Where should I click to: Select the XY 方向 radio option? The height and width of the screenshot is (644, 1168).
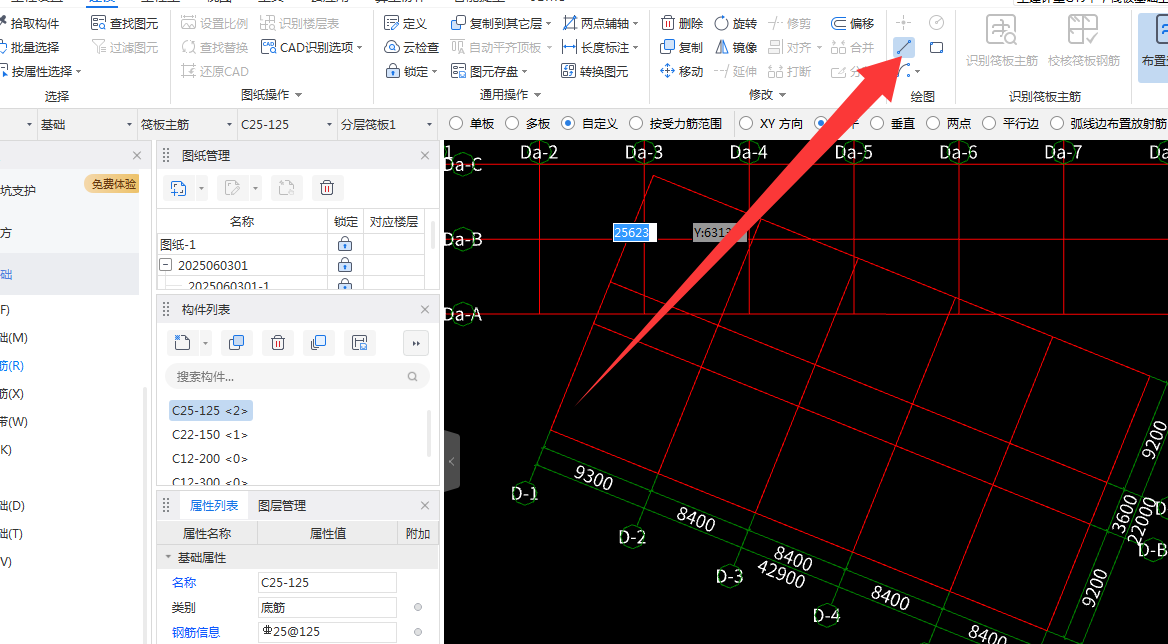[x=746, y=124]
